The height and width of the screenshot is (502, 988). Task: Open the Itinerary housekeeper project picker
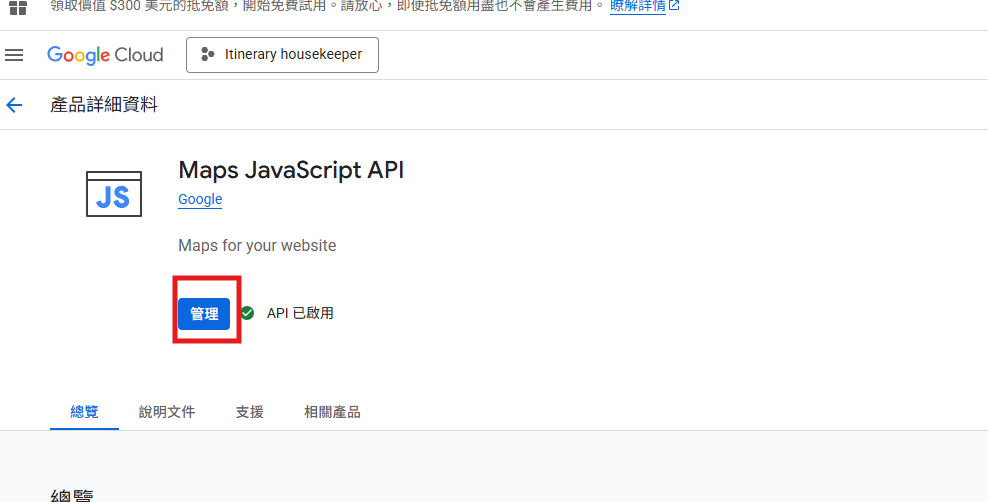click(282, 55)
